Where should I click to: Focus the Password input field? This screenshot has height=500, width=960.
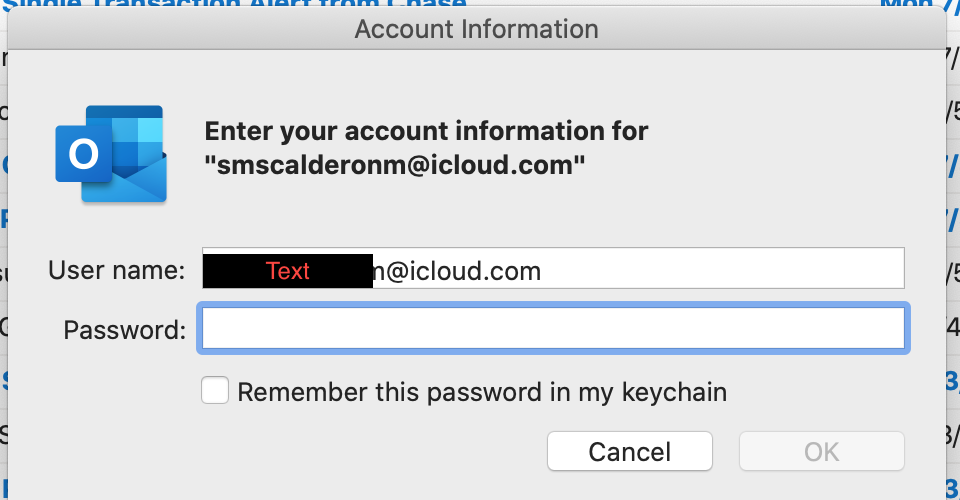(x=553, y=329)
